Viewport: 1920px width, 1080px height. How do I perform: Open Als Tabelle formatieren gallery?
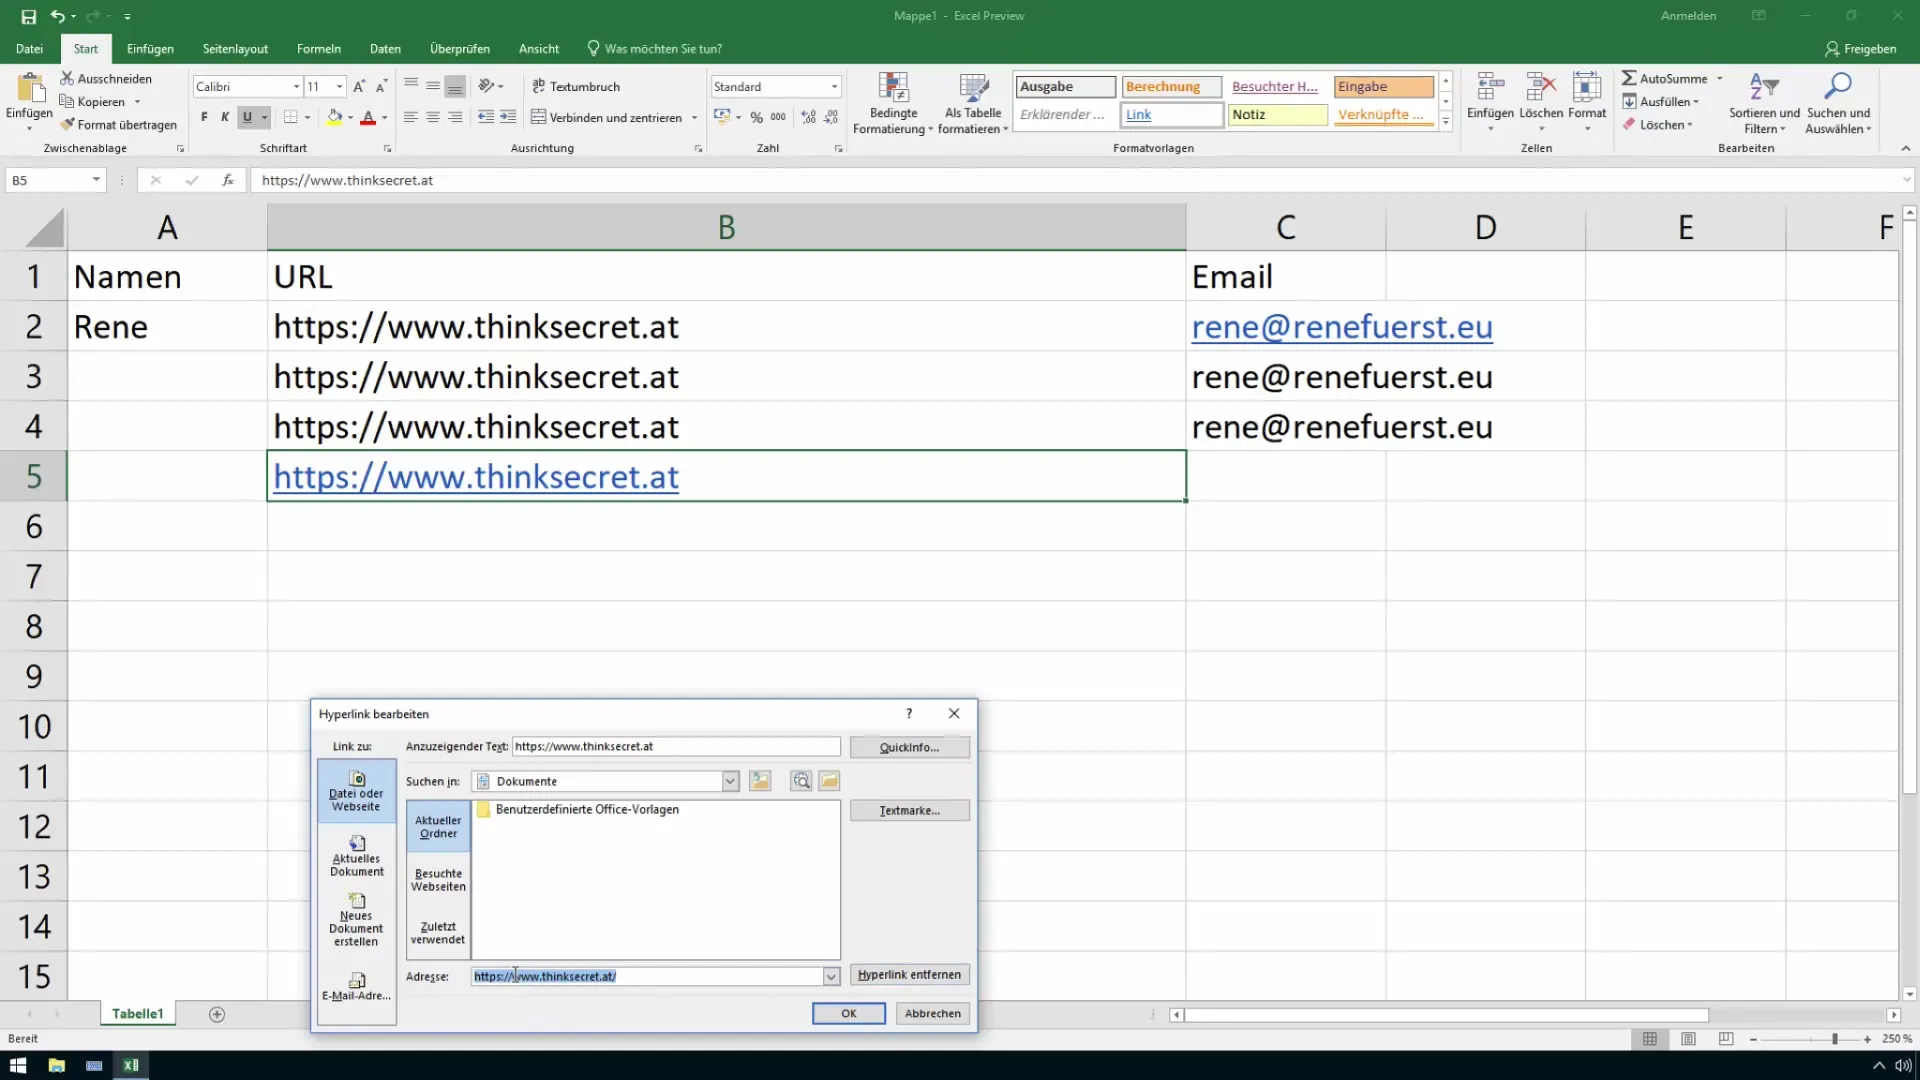click(973, 104)
